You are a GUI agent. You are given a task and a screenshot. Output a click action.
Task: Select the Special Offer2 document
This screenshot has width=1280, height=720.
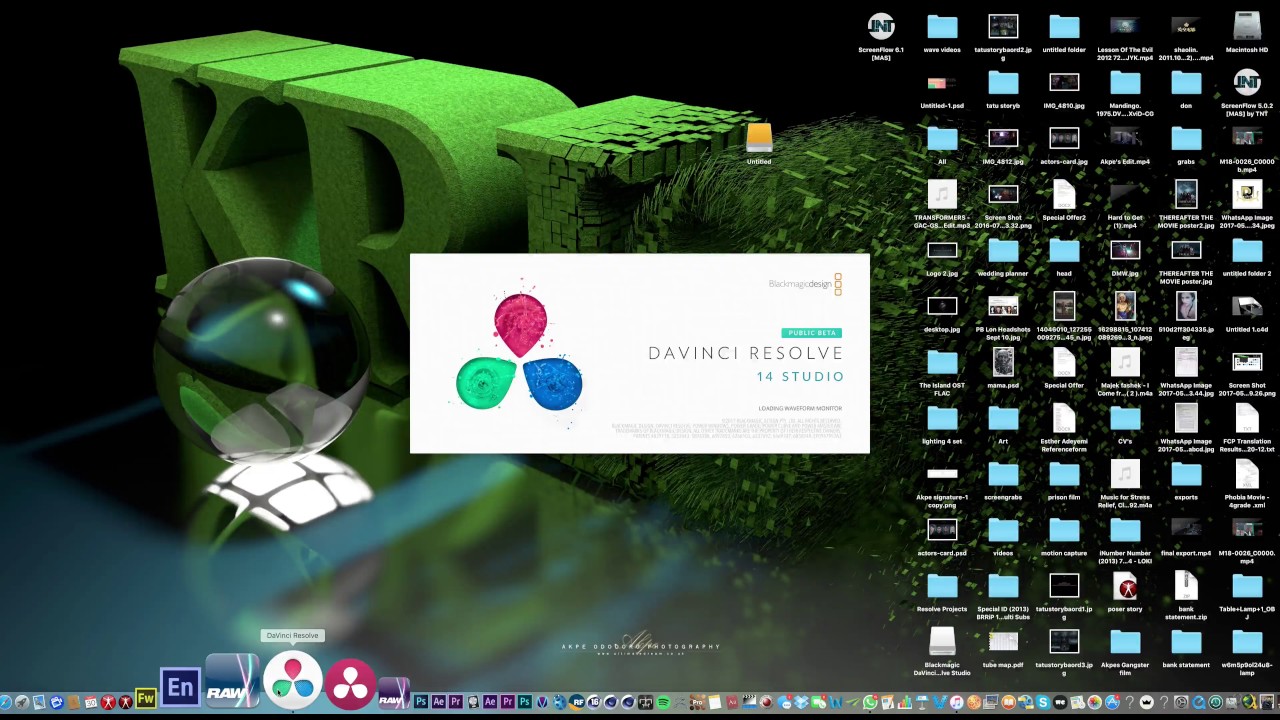click(1064, 201)
